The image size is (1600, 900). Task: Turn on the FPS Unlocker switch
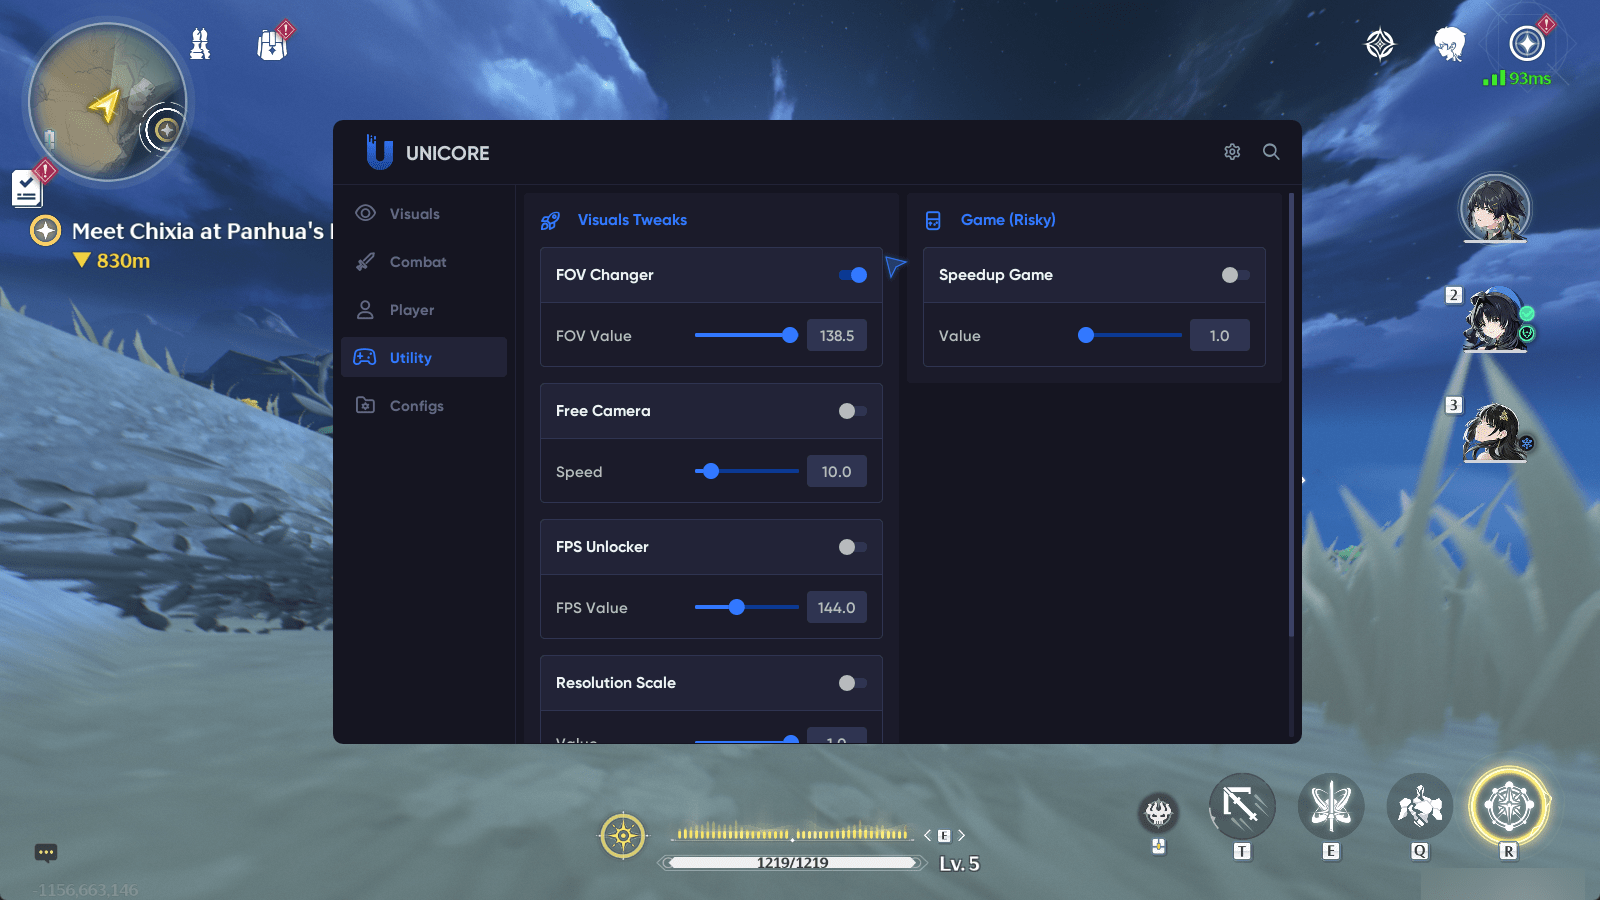[x=852, y=547]
